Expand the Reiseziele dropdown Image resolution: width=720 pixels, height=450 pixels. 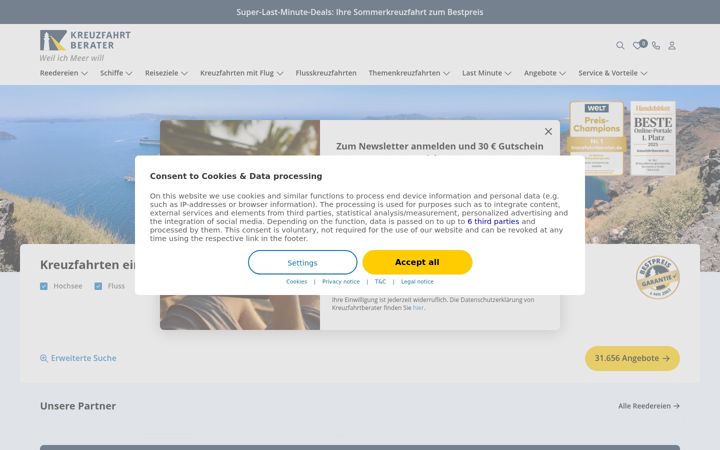(x=166, y=73)
